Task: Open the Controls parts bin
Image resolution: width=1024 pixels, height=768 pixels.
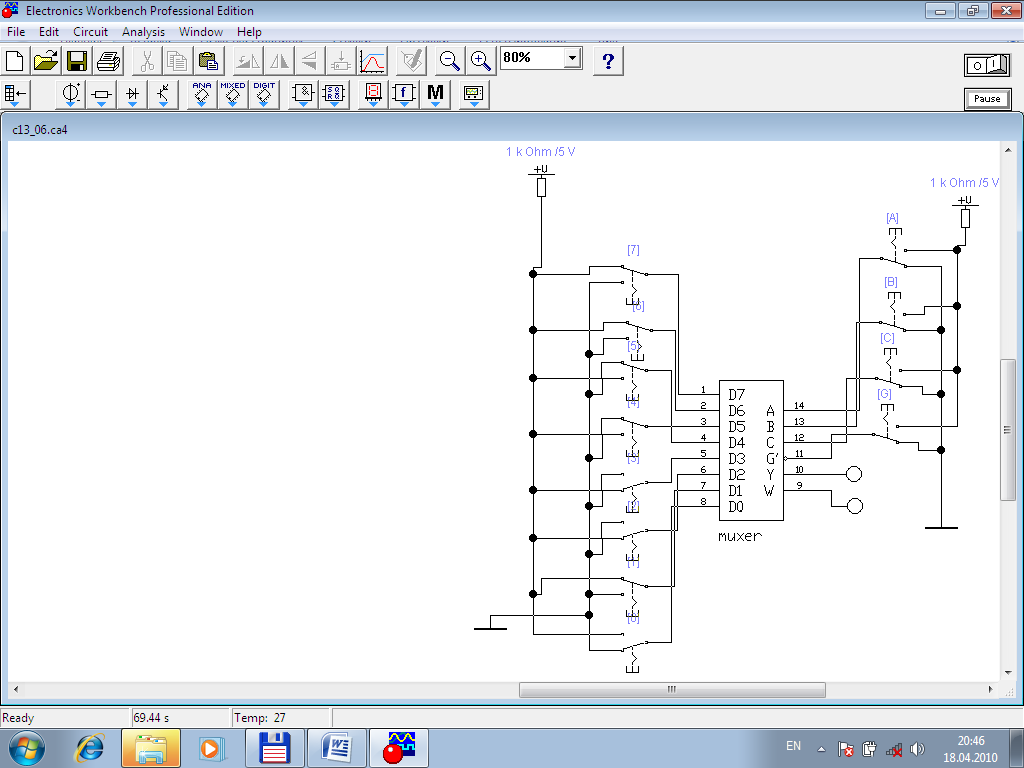Action: (404, 95)
